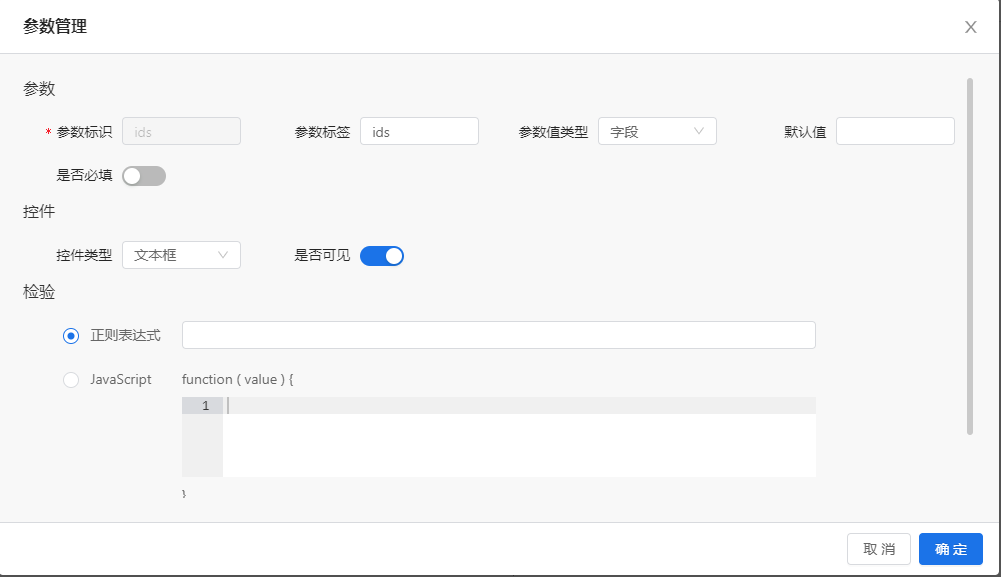The height and width of the screenshot is (577, 1001).
Task: Open the 参数值类型 dropdown
Action: tap(657, 131)
